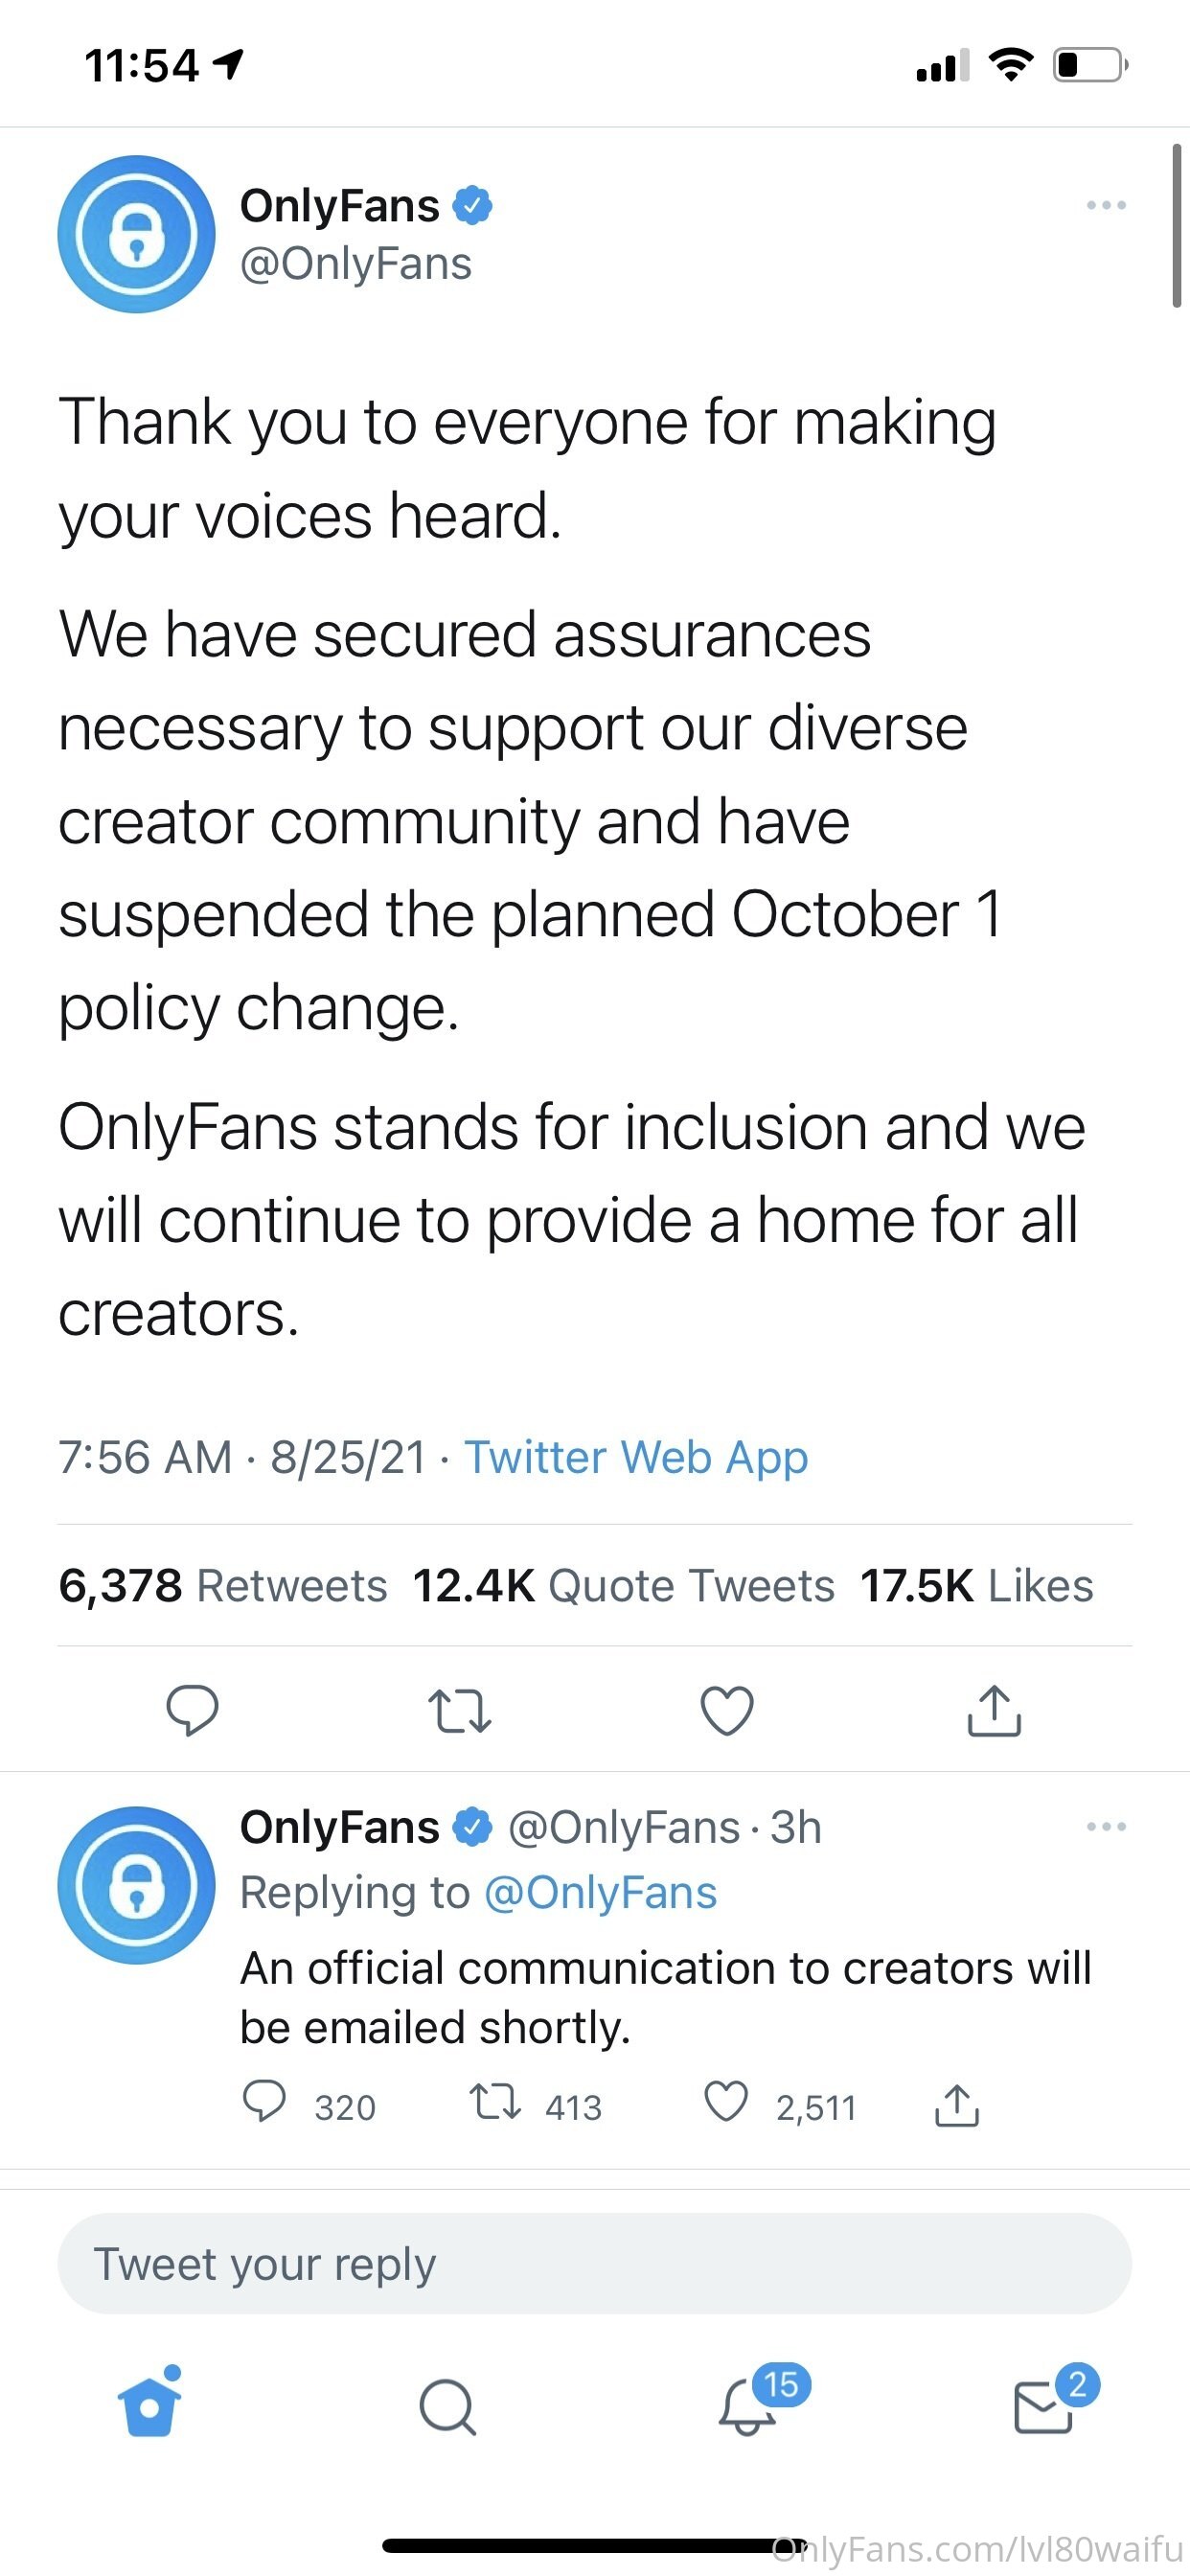
Task: Tap the 'Tweet your reply' field
Action: tap(594, 2264)
